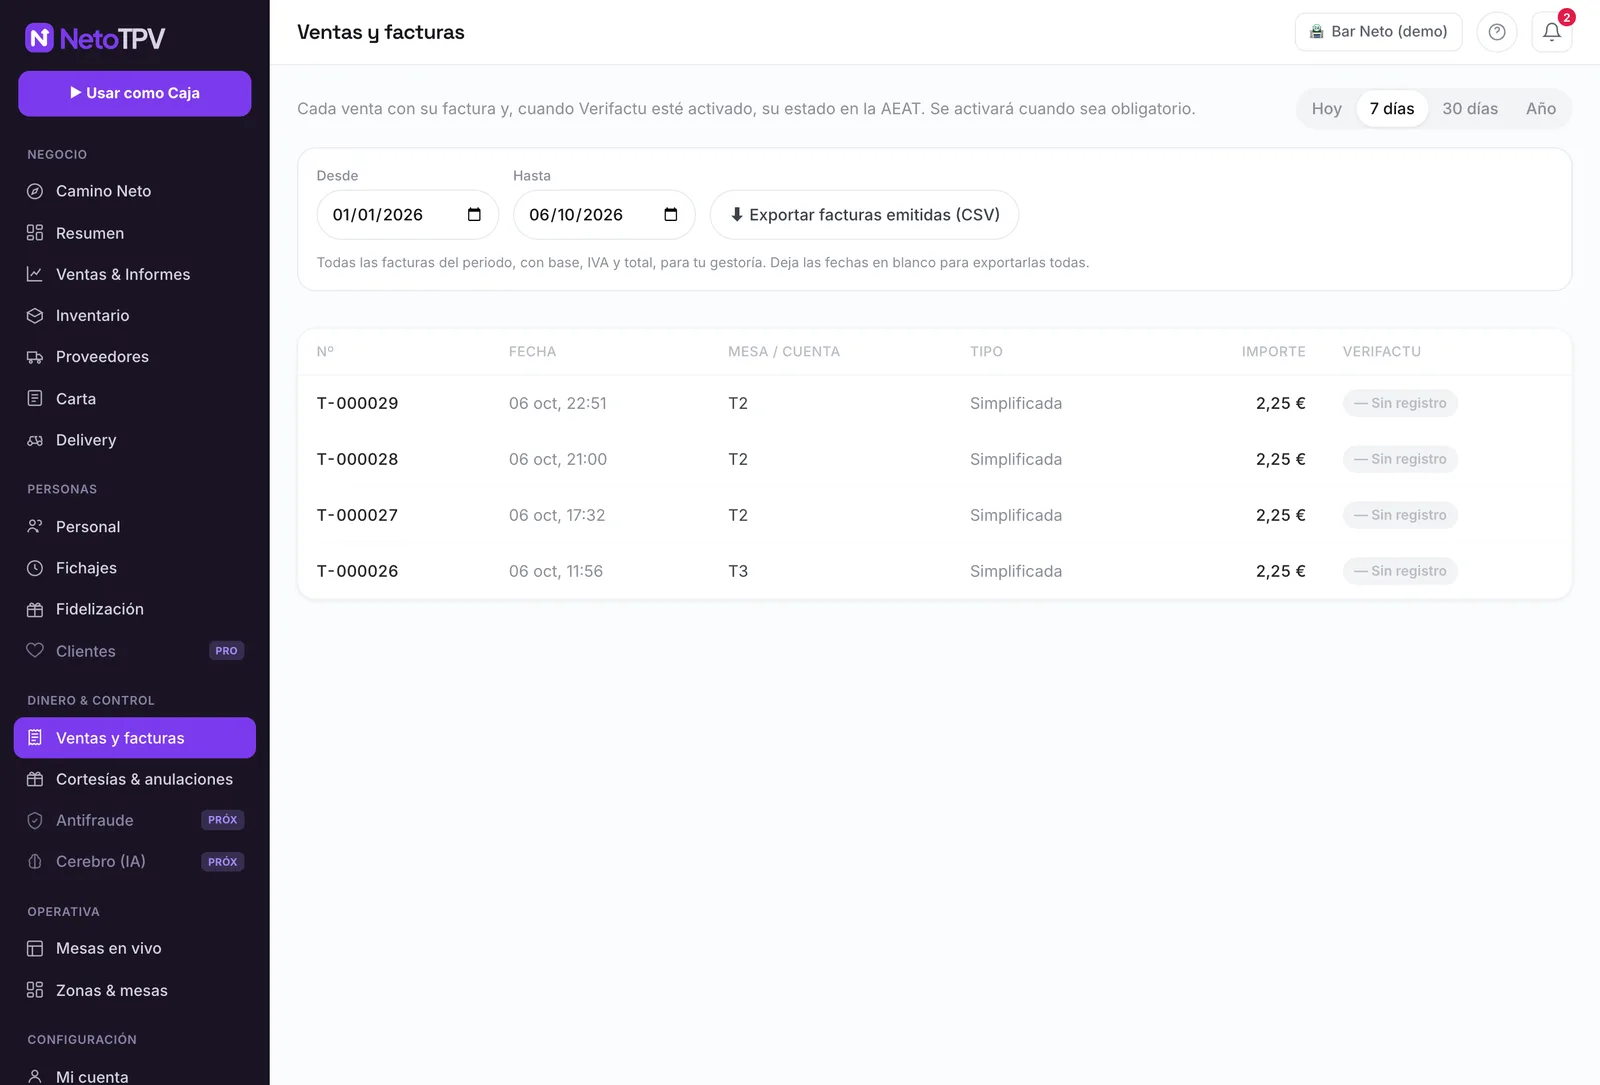The width and height of the screenshot is (1600, 1085).
Task: Click Sin registro badge for T-000026
Action: click(1400, 571)
